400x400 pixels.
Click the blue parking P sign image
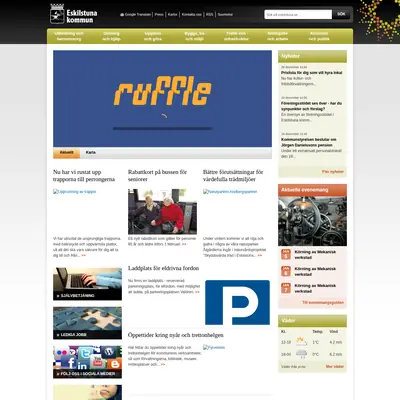coord(237,302)
